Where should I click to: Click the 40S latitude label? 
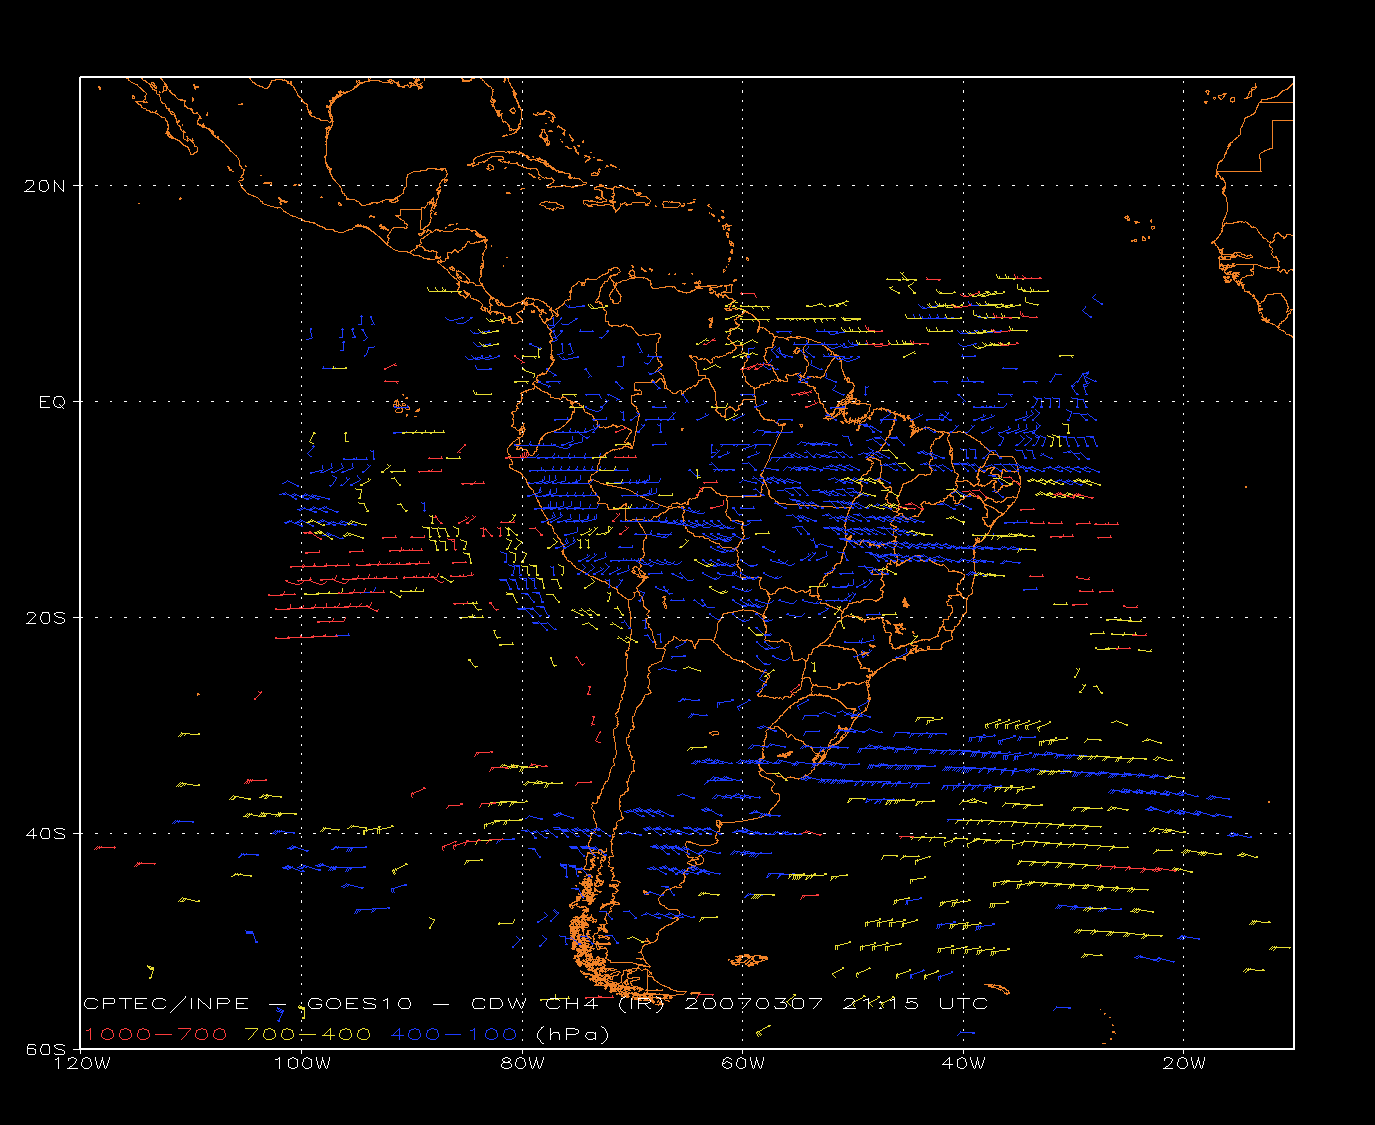tap(45, 833)
